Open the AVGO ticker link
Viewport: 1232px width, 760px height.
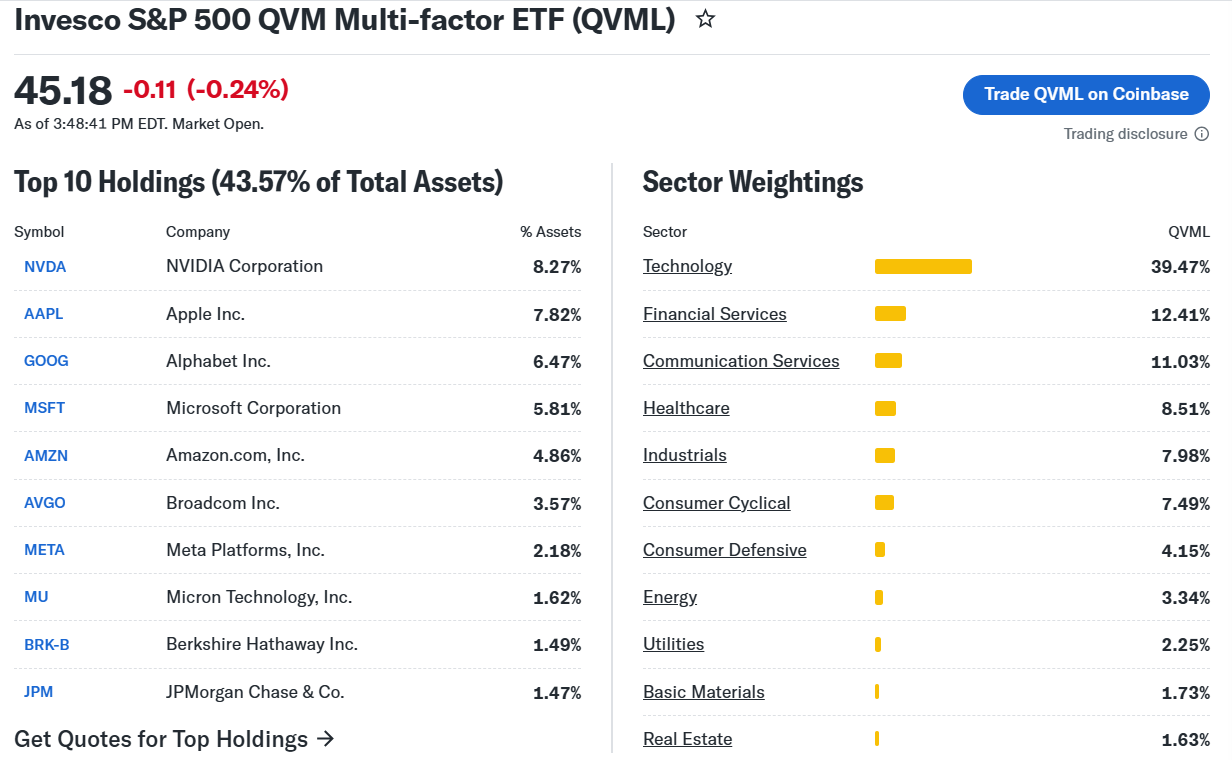[x=45, y=503]
